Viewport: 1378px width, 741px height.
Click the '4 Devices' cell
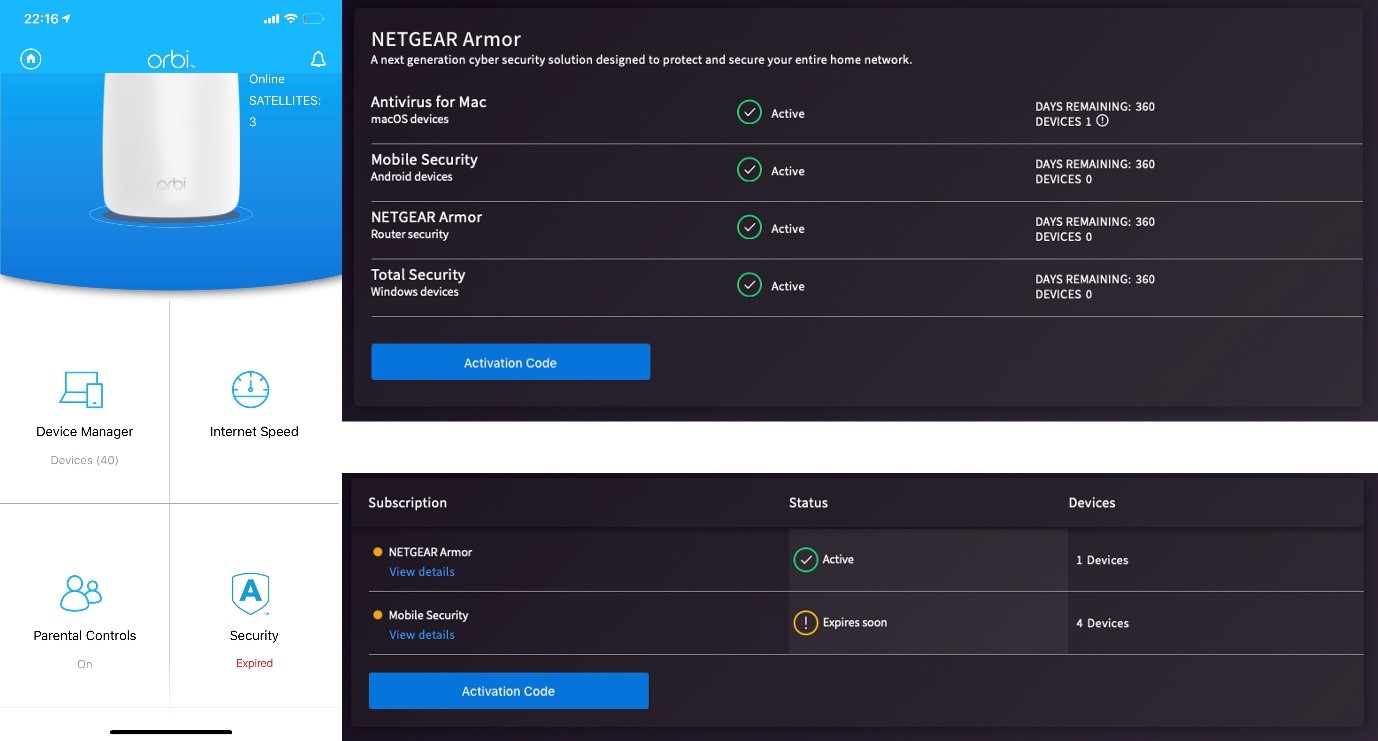click(1102, 623)
